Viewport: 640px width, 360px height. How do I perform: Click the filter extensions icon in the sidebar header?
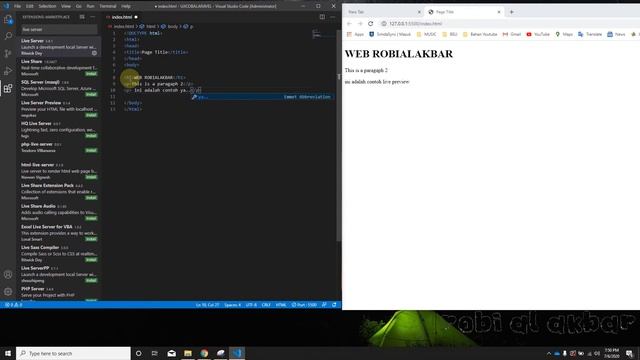click(x=82, y=17)
